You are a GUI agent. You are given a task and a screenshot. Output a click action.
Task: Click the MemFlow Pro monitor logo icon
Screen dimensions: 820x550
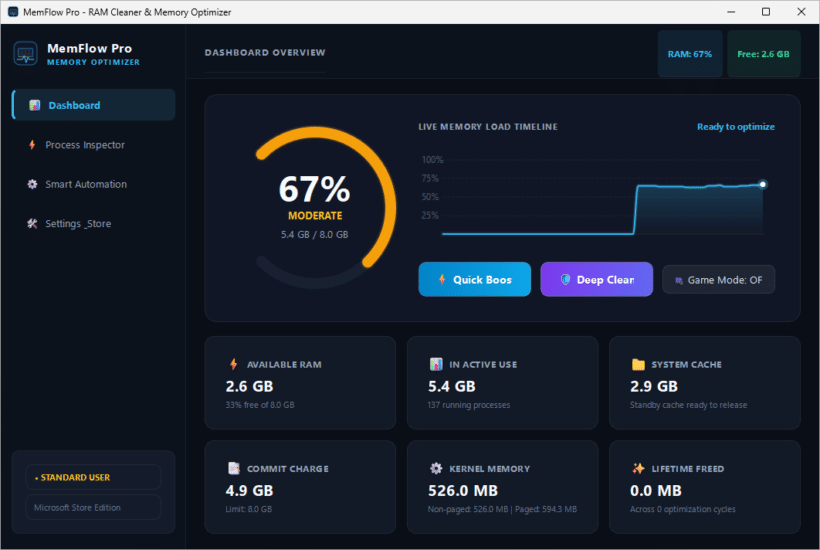click(25, 53)
